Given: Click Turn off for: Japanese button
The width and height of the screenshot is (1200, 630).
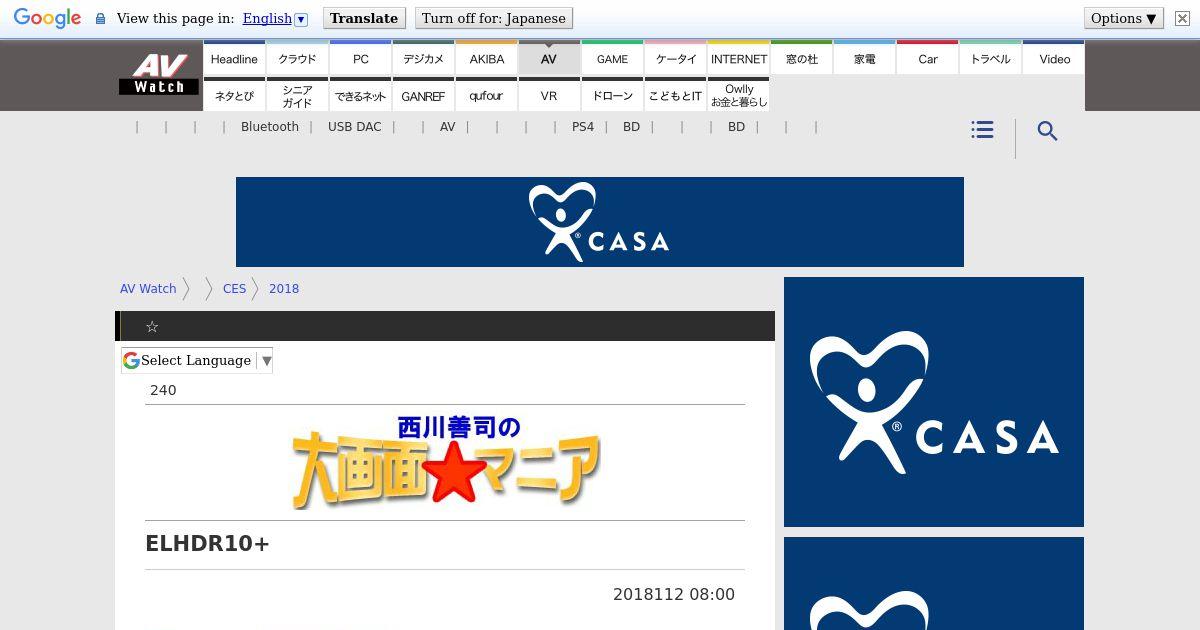Looking at the screenshot, I should pos(494,18).
